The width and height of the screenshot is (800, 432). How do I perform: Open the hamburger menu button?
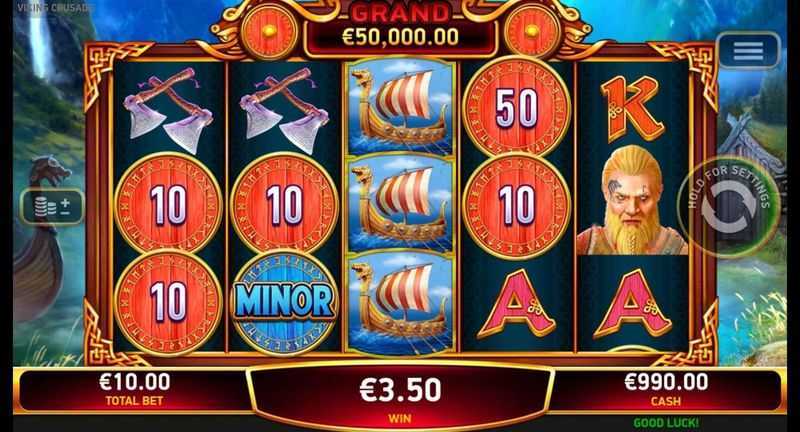[x=748, y=50]
